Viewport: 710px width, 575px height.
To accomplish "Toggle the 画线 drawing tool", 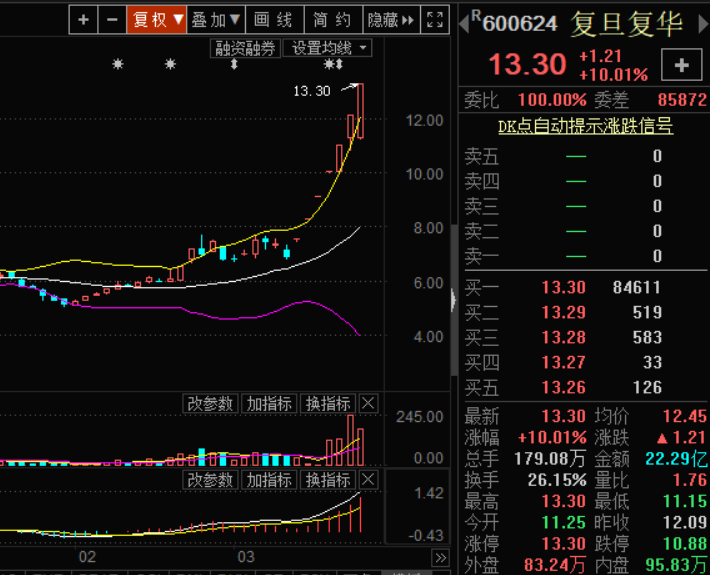I will coord(274,19).
